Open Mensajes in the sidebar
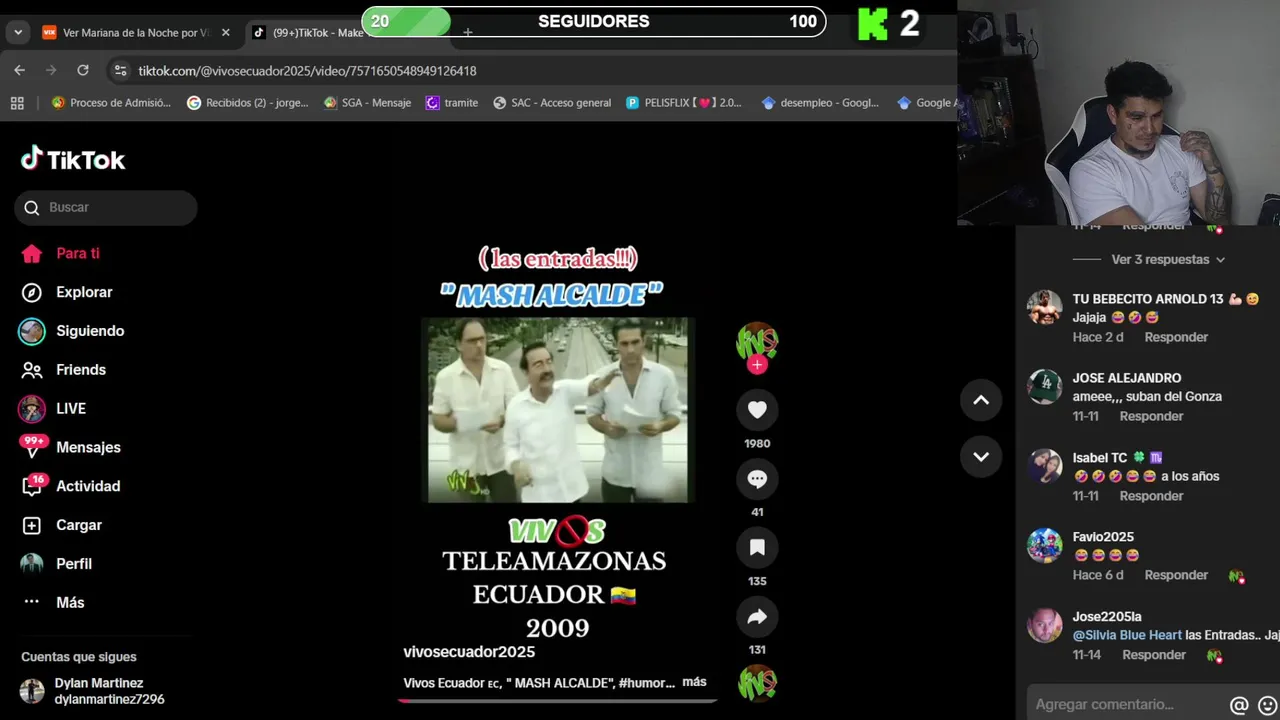Screen dimensions: 1280x720 coord(70,447)
